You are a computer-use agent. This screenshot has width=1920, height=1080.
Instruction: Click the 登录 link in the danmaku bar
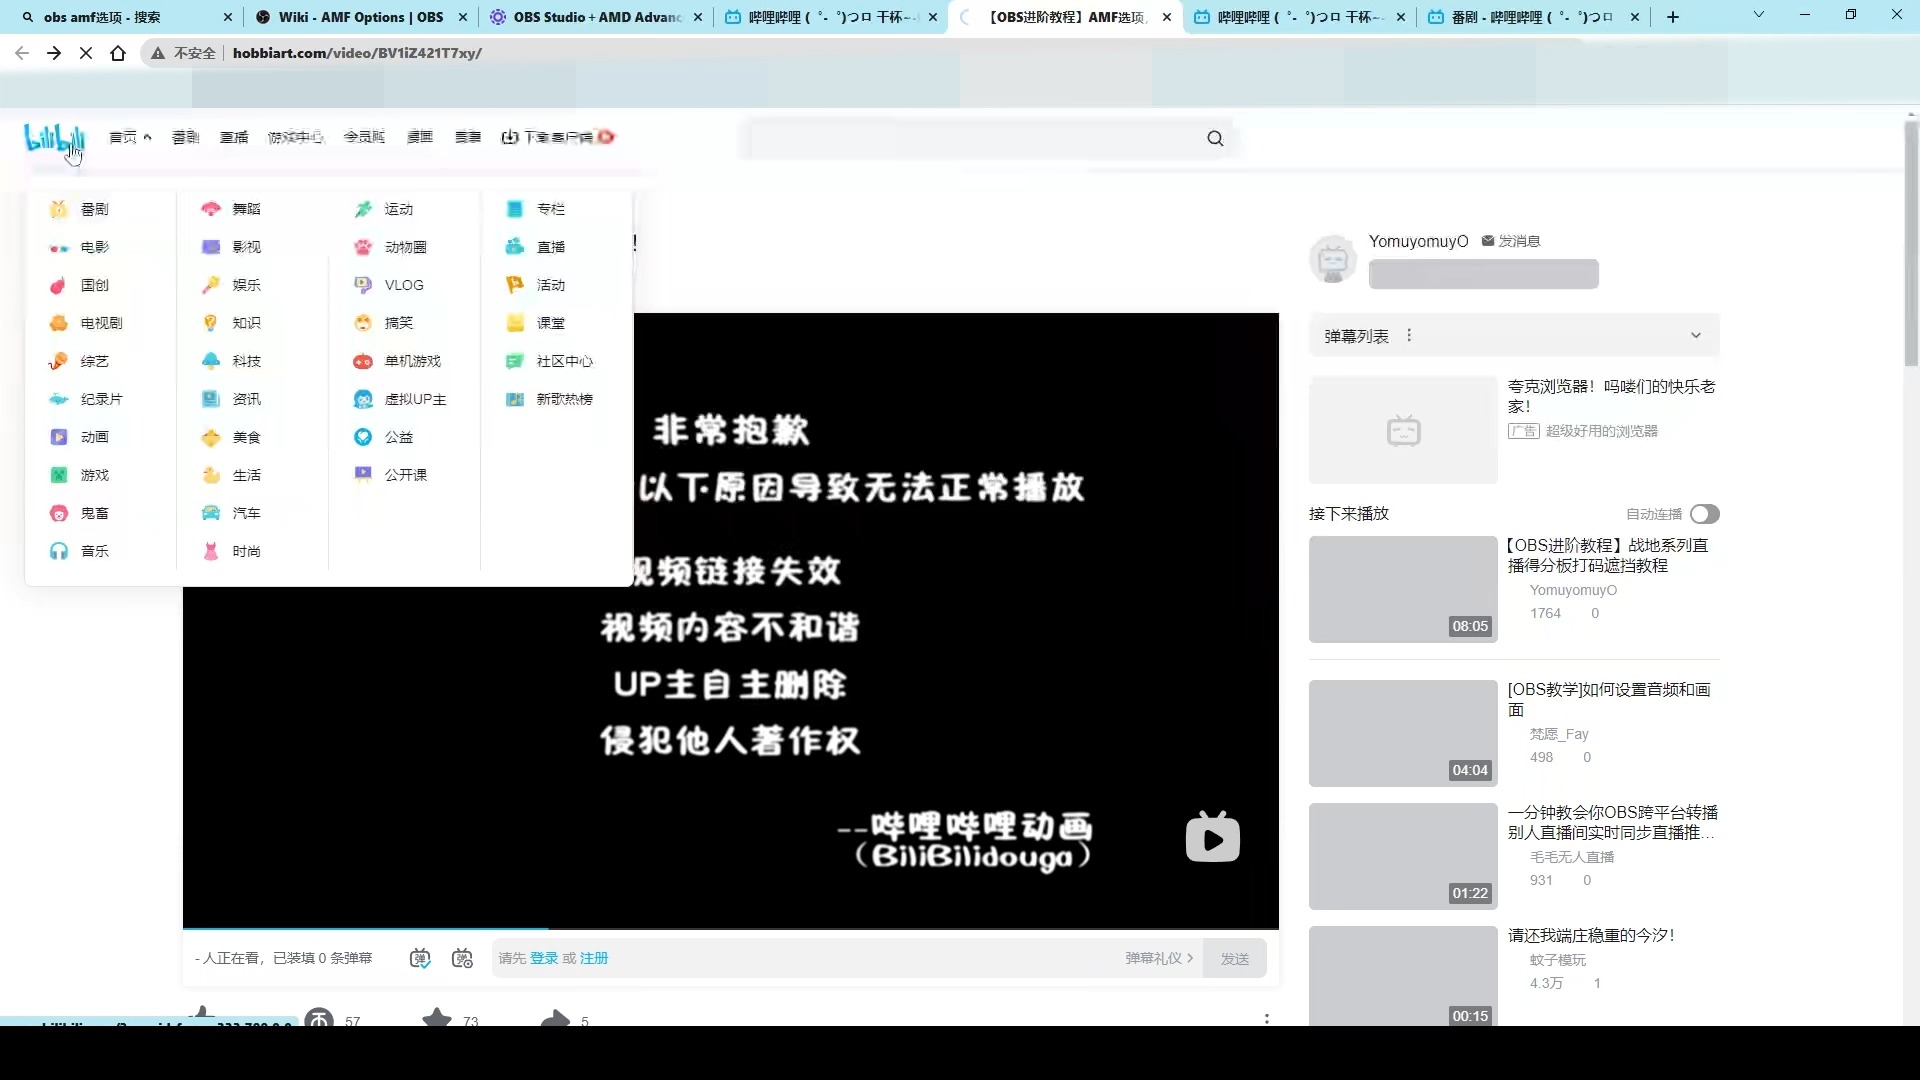544,958
